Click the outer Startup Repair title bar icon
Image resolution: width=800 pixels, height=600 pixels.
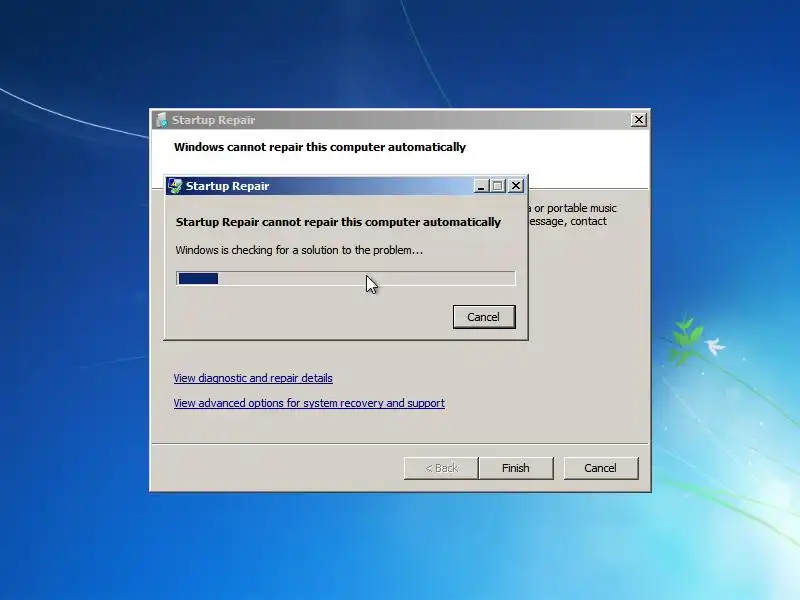tap(162, 120)
